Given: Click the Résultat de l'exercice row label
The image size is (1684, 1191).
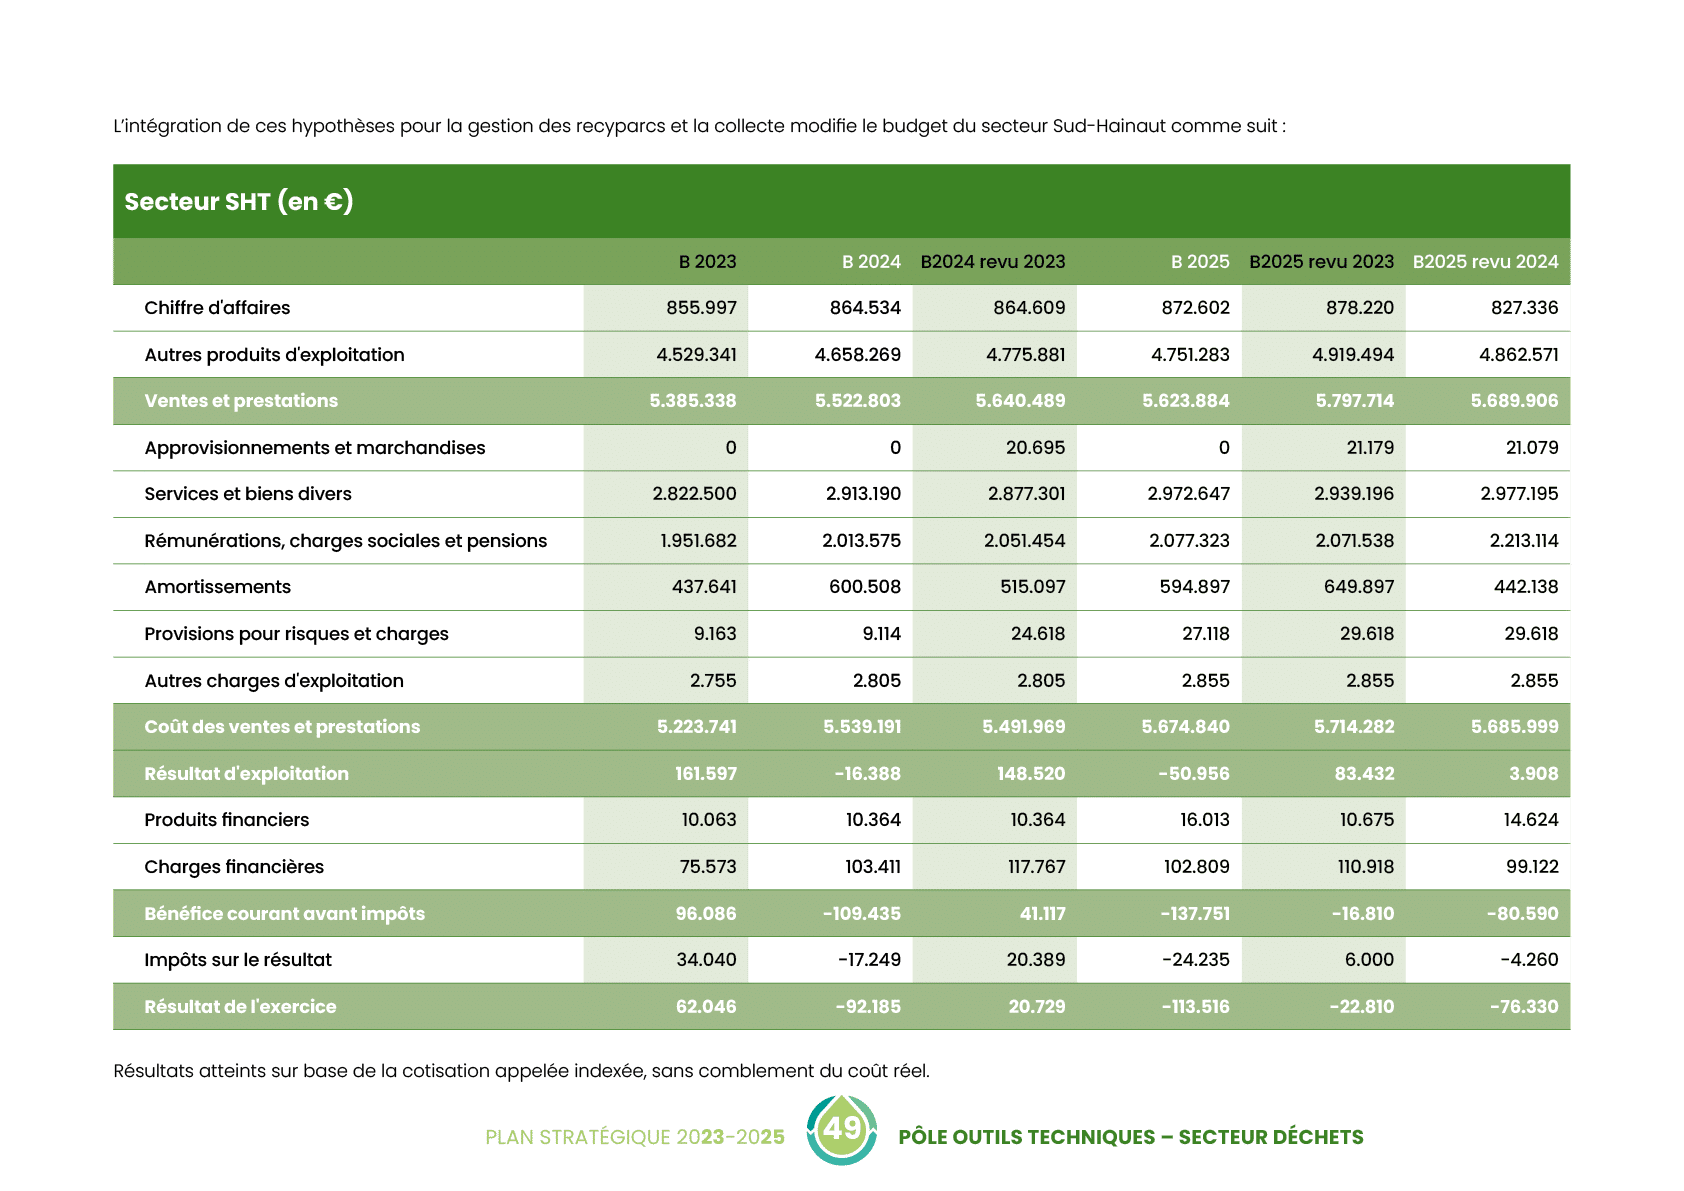Looking at the screenshot, I should click(x=240, y=1007).
